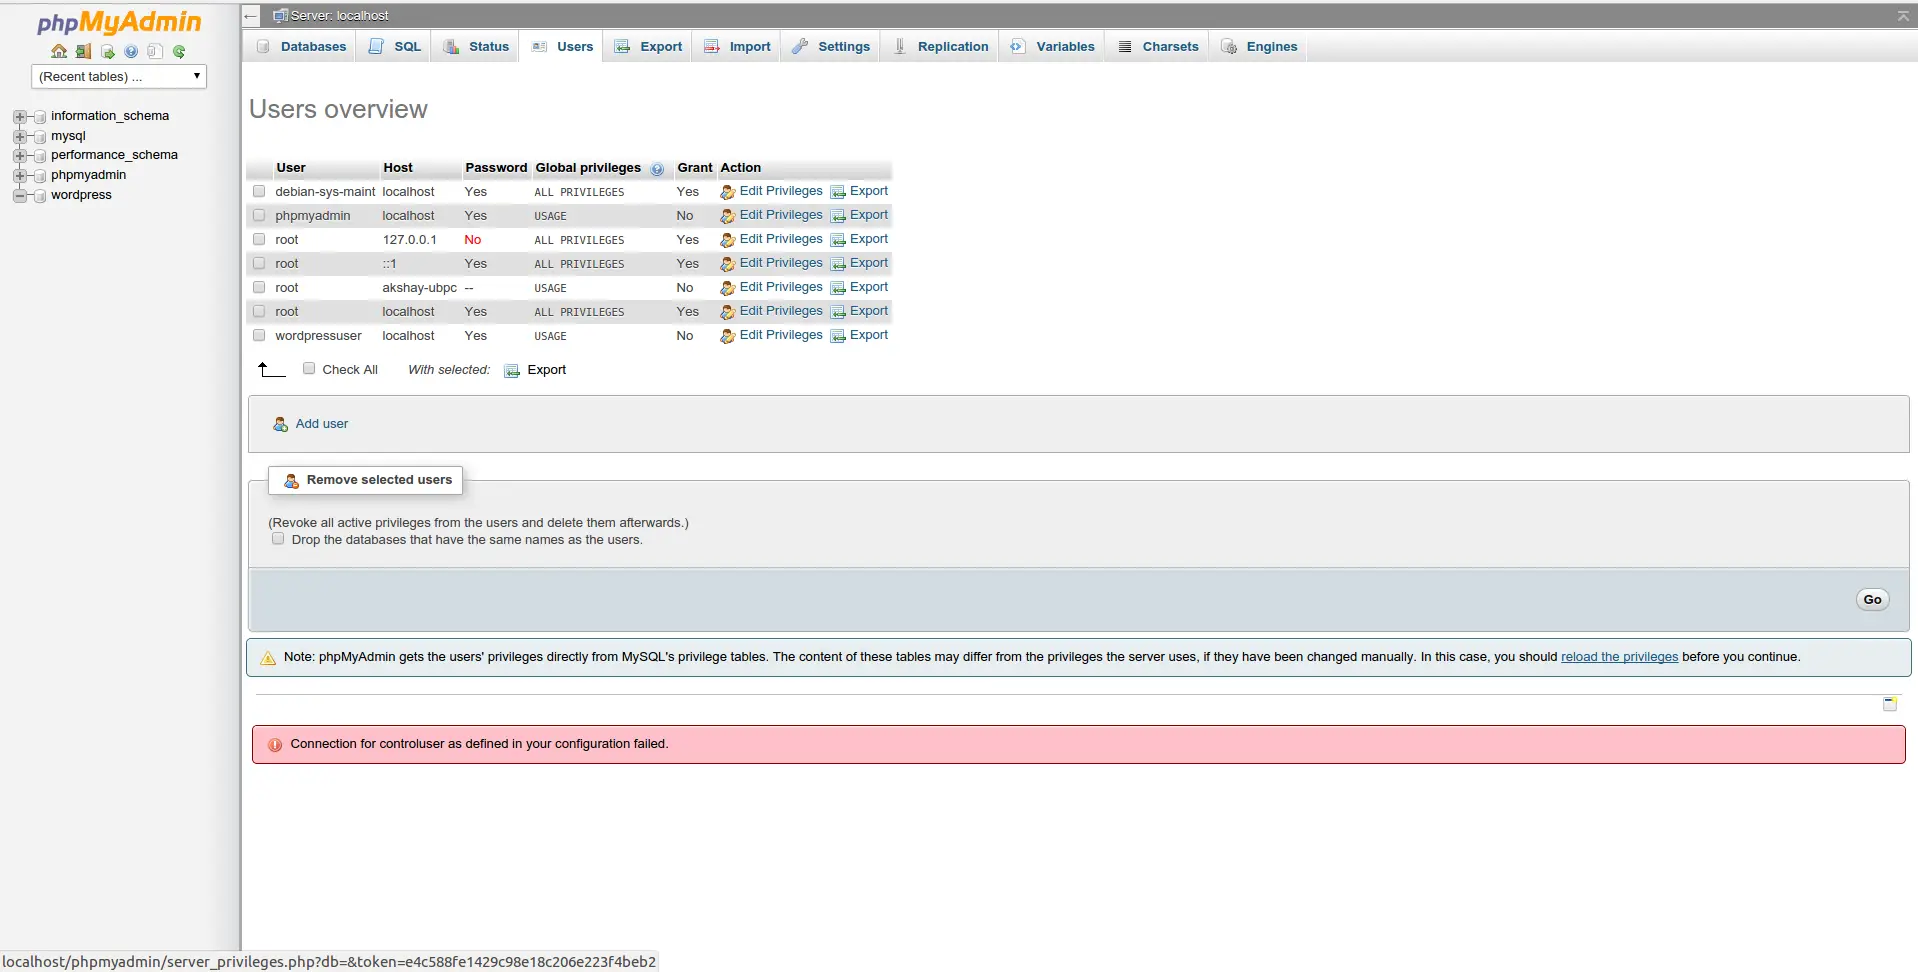
Task: Expand the phpmyadmin database tree
Action: point(19,176)
